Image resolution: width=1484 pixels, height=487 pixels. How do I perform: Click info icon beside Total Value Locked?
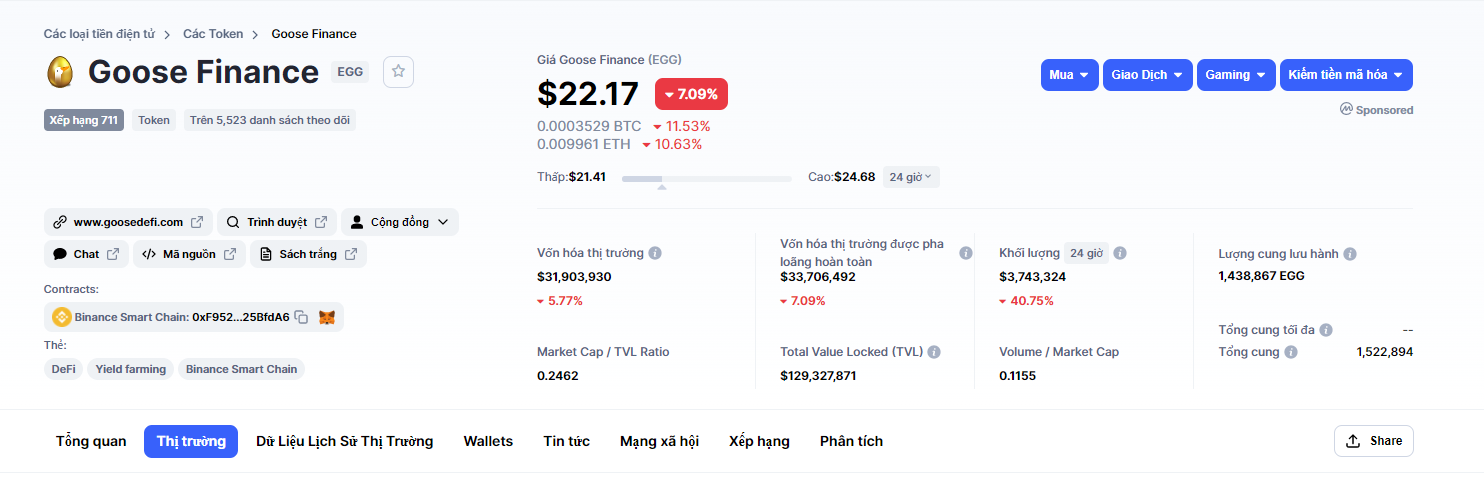pos(934,352)
